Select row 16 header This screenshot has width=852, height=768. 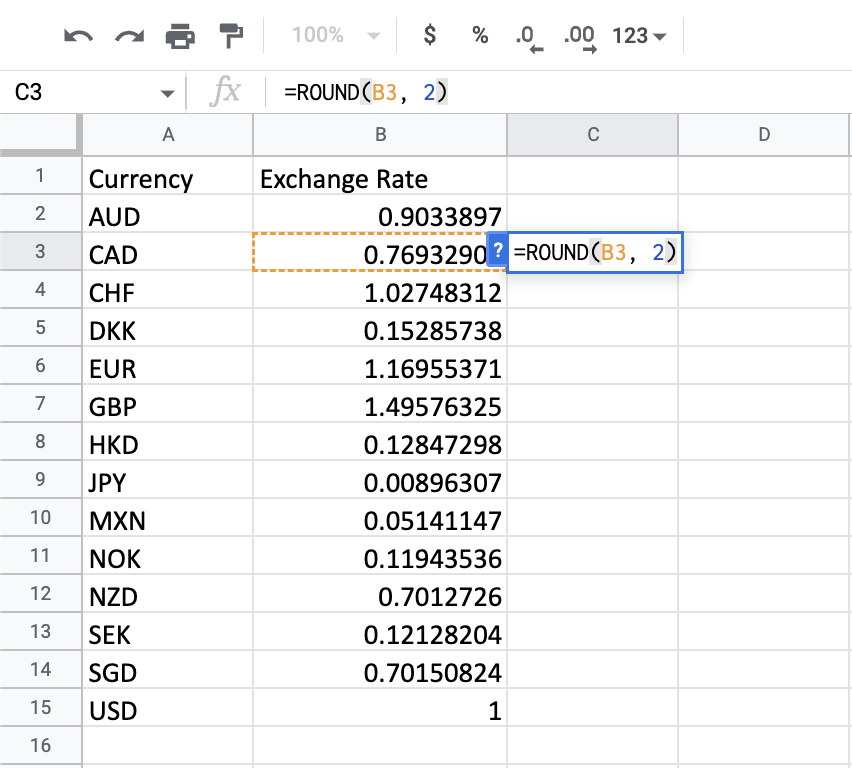pyautogui.click(x=40, y=746)
